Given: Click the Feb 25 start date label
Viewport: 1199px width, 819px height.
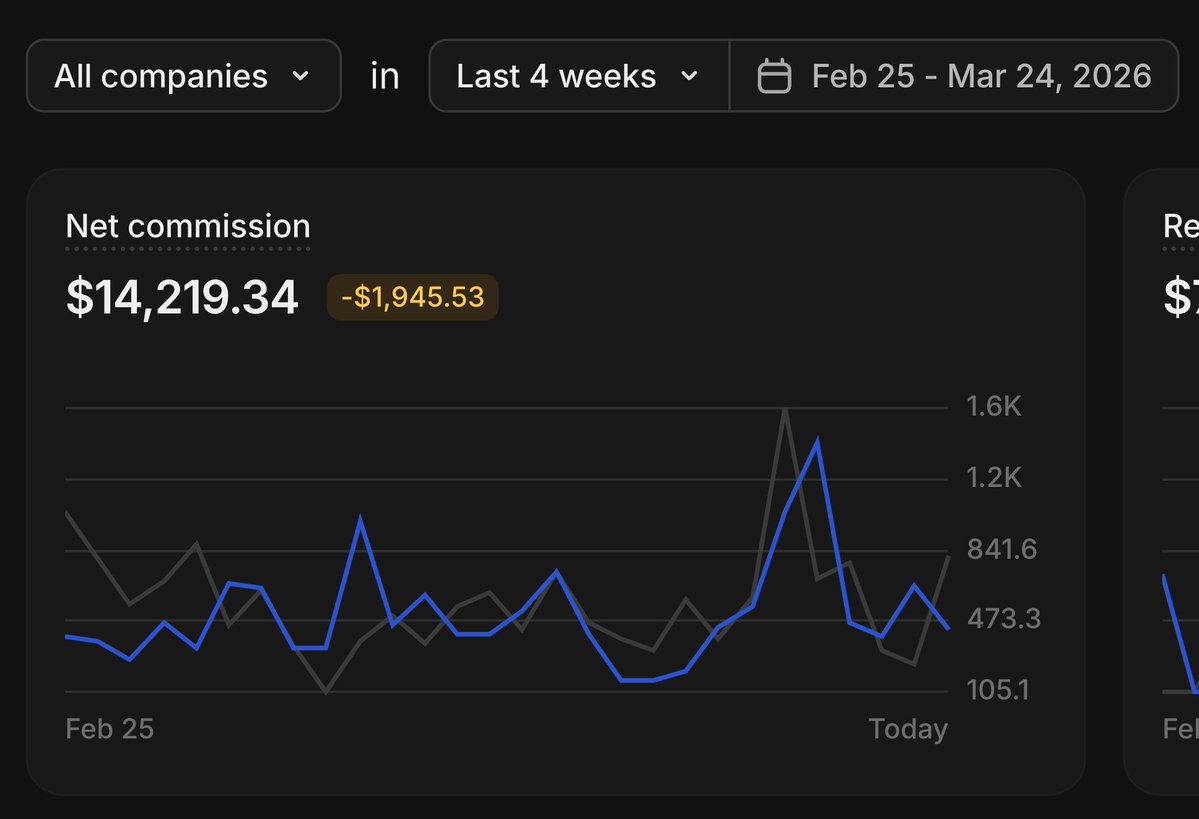Looking at the screenshot, I should 109,728.
